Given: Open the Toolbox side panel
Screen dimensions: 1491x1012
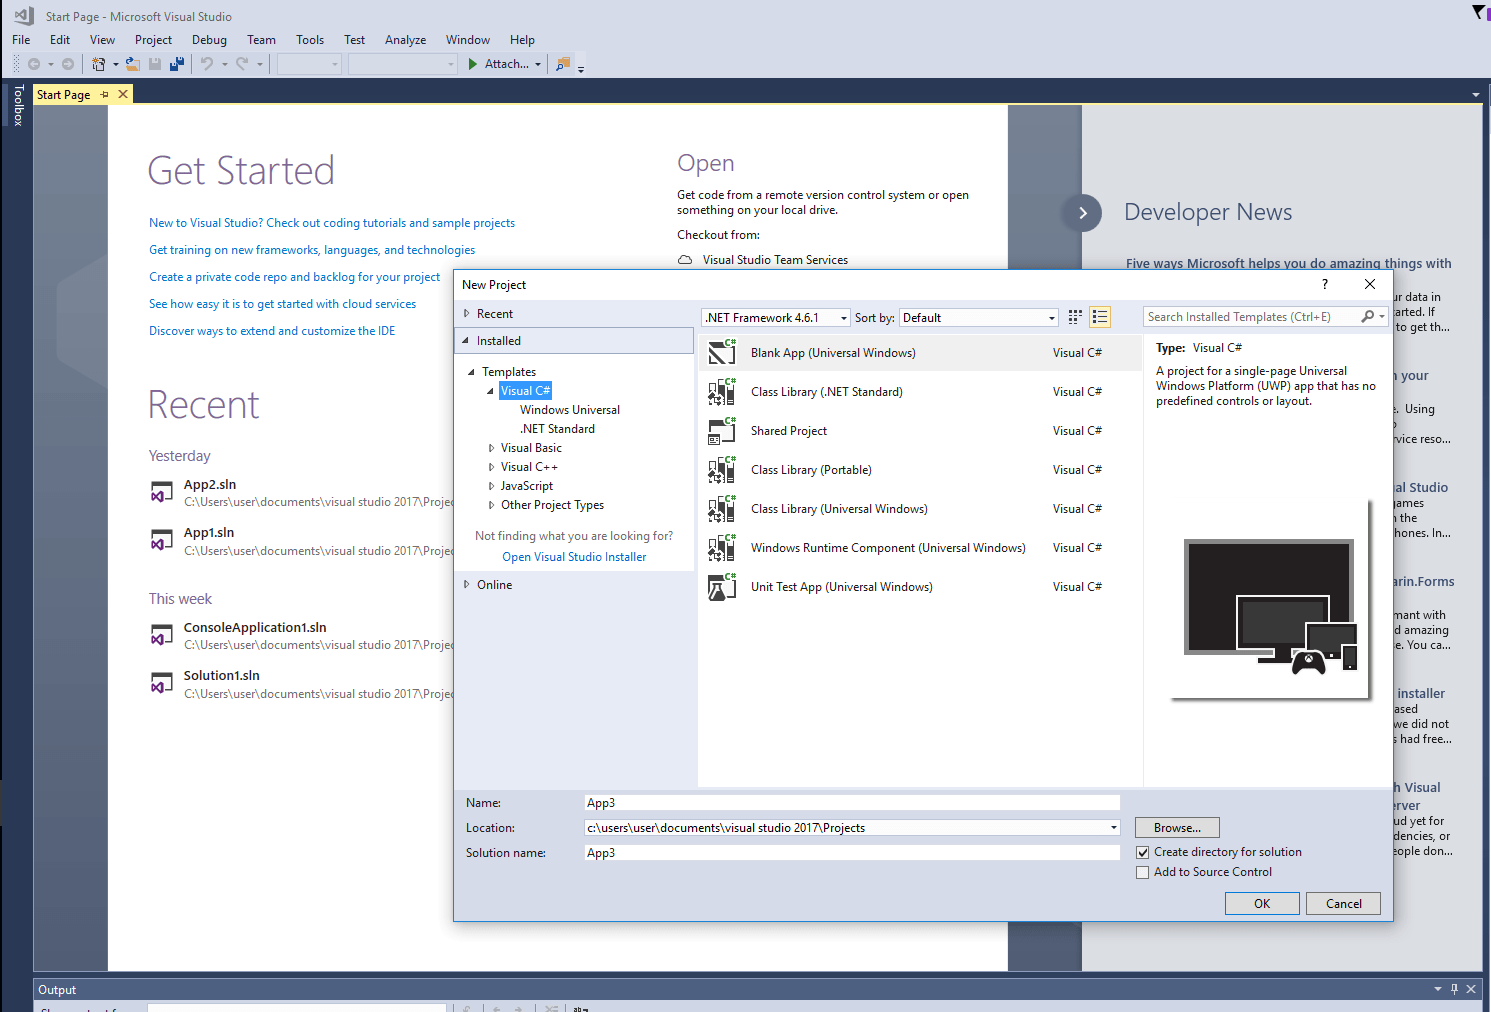Looking at the screenshot, I should pos(18,105).
